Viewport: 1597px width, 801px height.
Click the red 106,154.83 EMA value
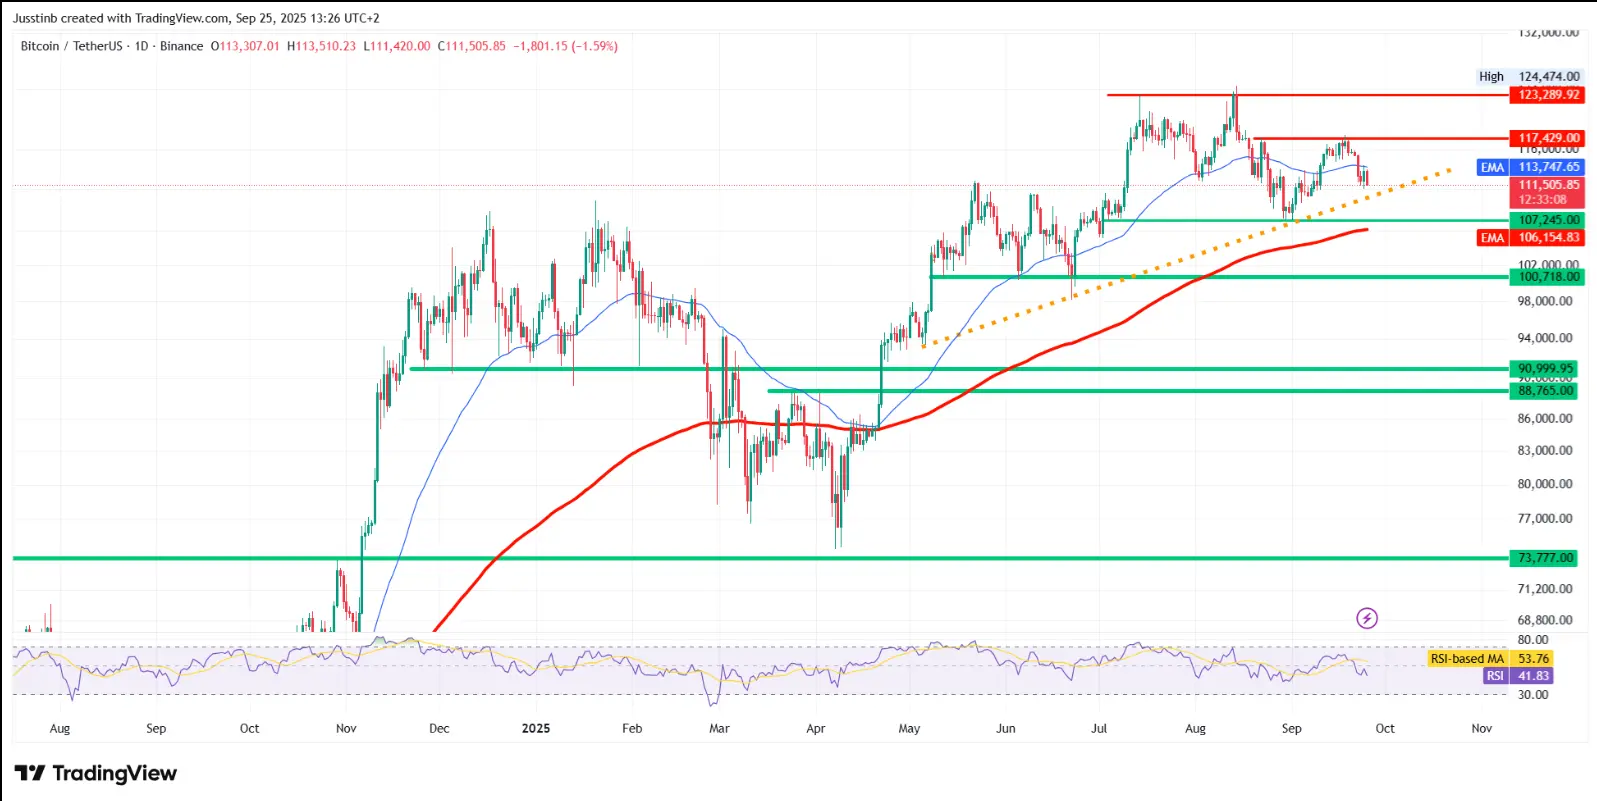1549,237
